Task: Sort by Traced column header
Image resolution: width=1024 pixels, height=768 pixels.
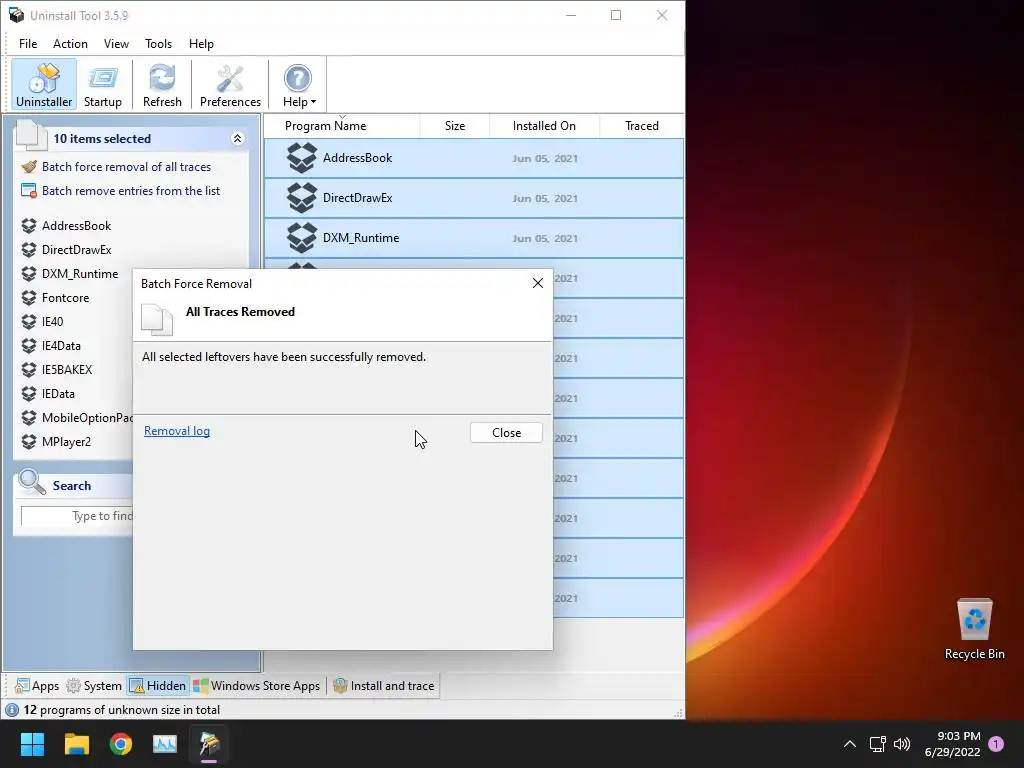Action: point(641,126)
